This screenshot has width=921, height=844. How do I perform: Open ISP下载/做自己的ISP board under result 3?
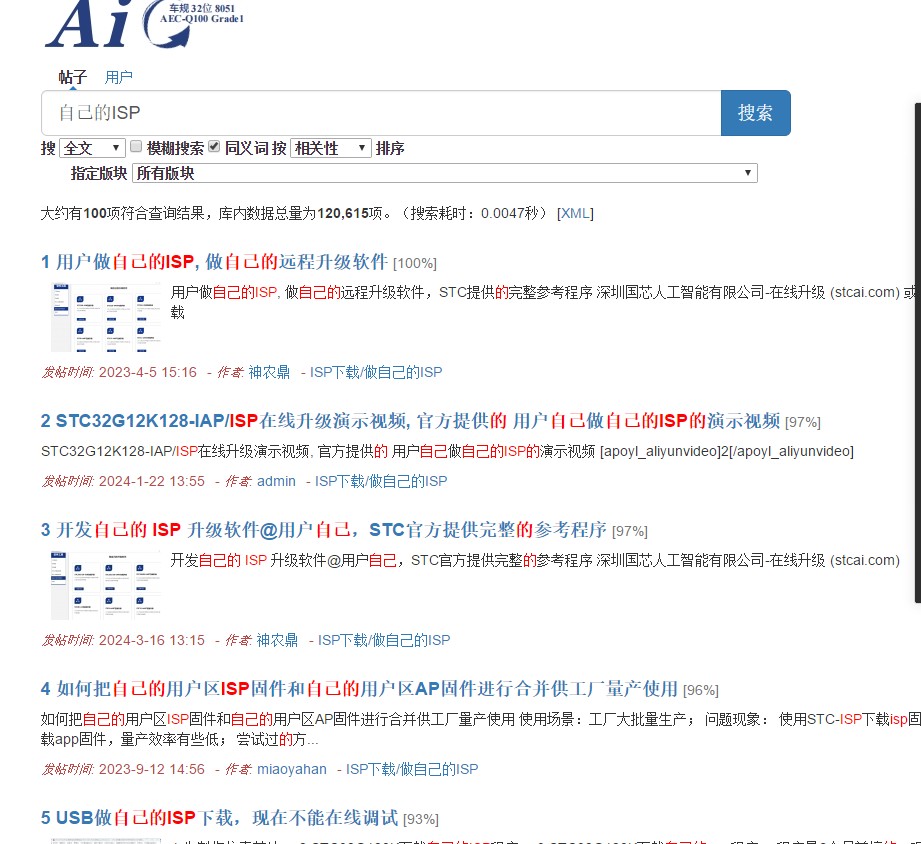(x=384, y=640)
